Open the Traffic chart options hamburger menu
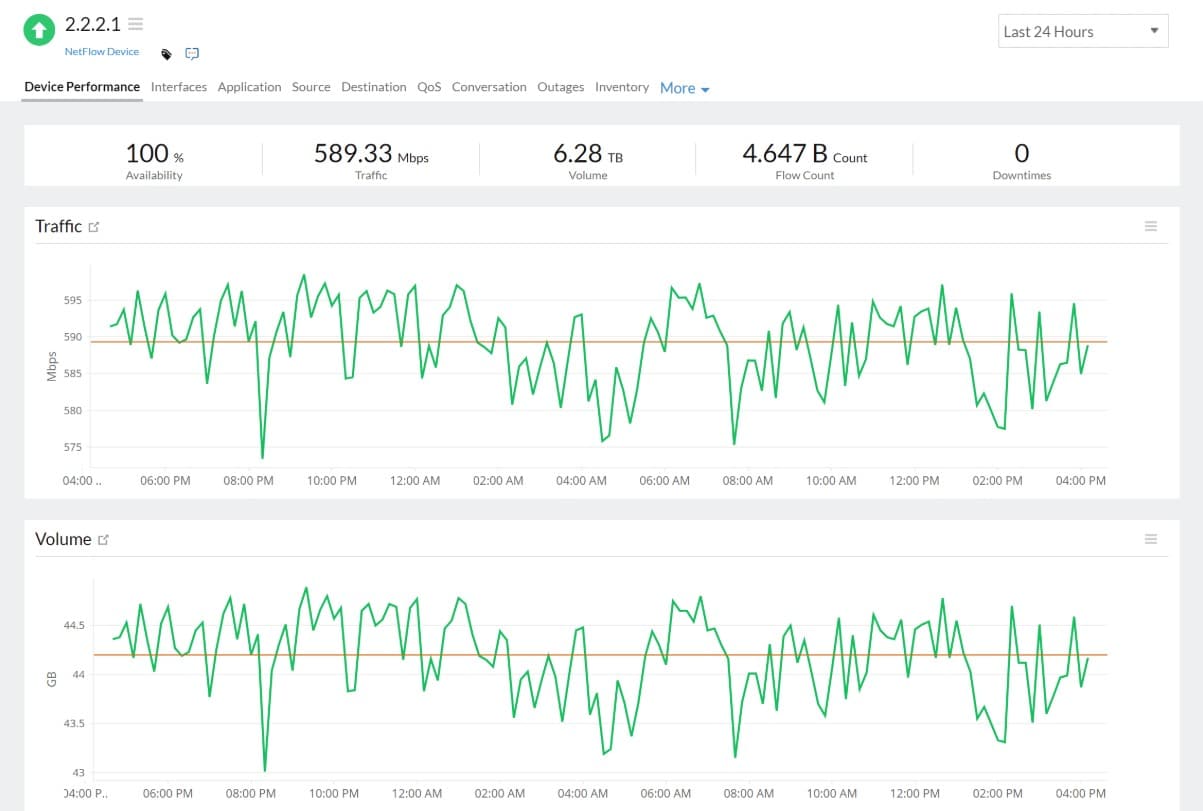The width and height of the screenshot is (1203, 811). point(1150,226)
